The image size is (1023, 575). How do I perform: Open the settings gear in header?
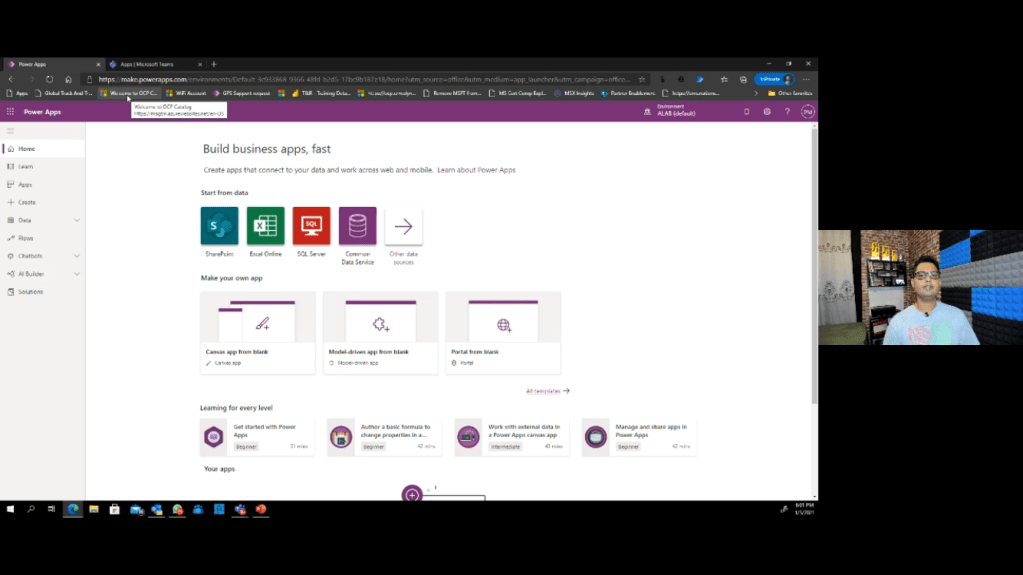click(767, 112)
